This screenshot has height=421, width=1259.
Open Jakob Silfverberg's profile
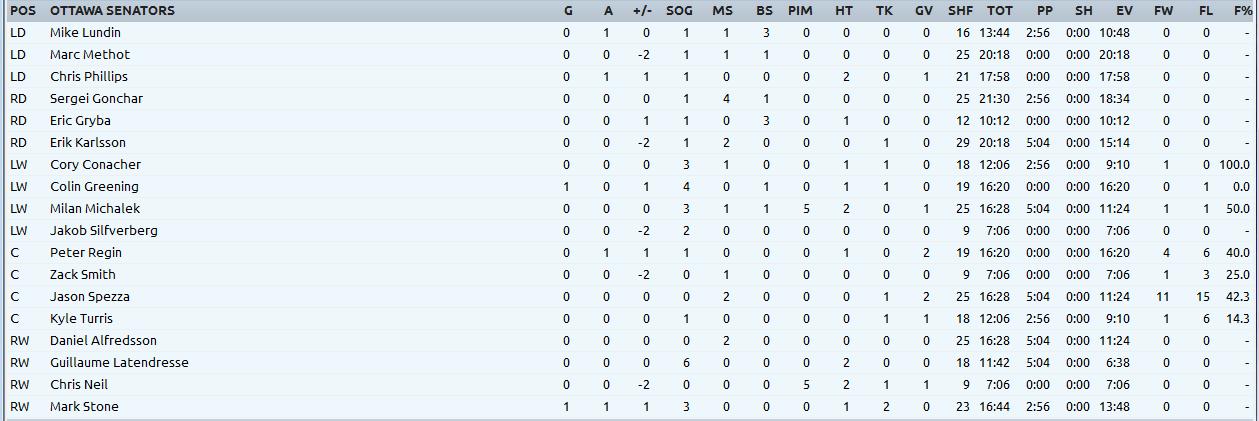(104, 230)
